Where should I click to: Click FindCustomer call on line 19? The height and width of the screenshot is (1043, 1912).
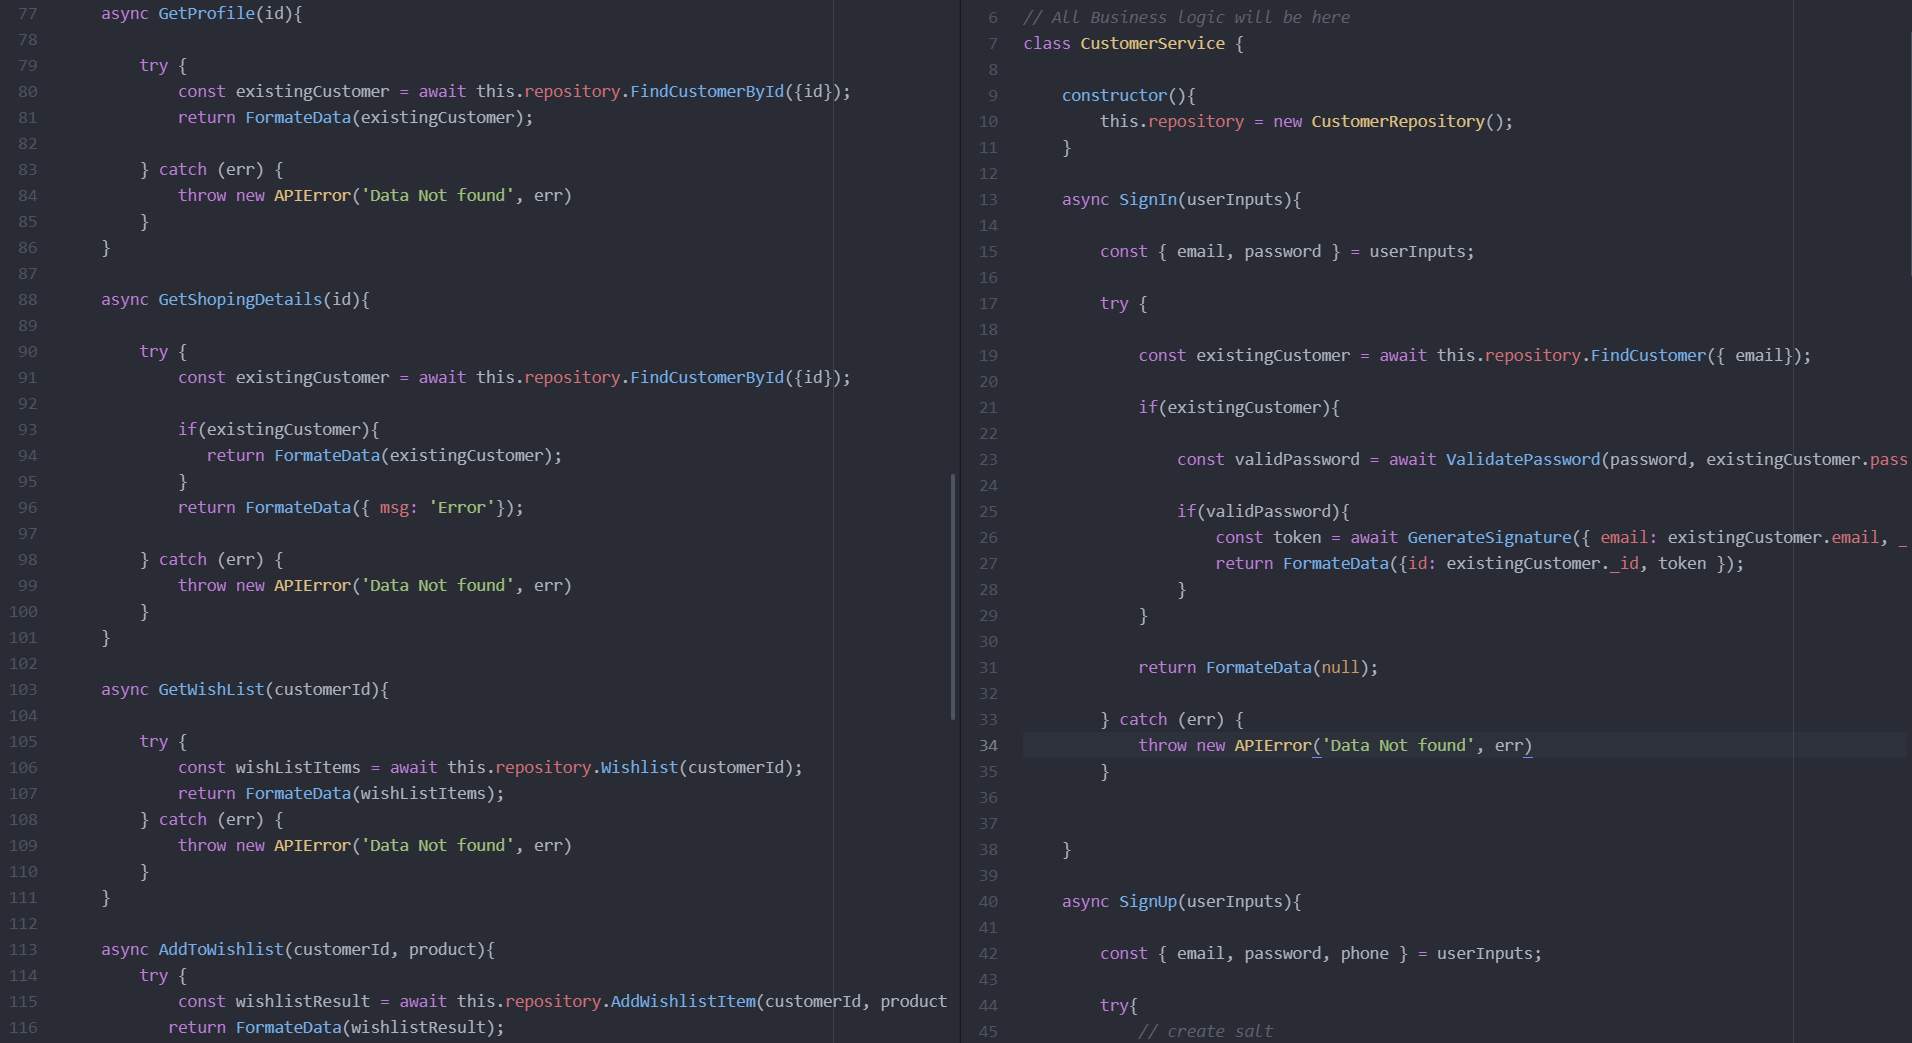1649,355
